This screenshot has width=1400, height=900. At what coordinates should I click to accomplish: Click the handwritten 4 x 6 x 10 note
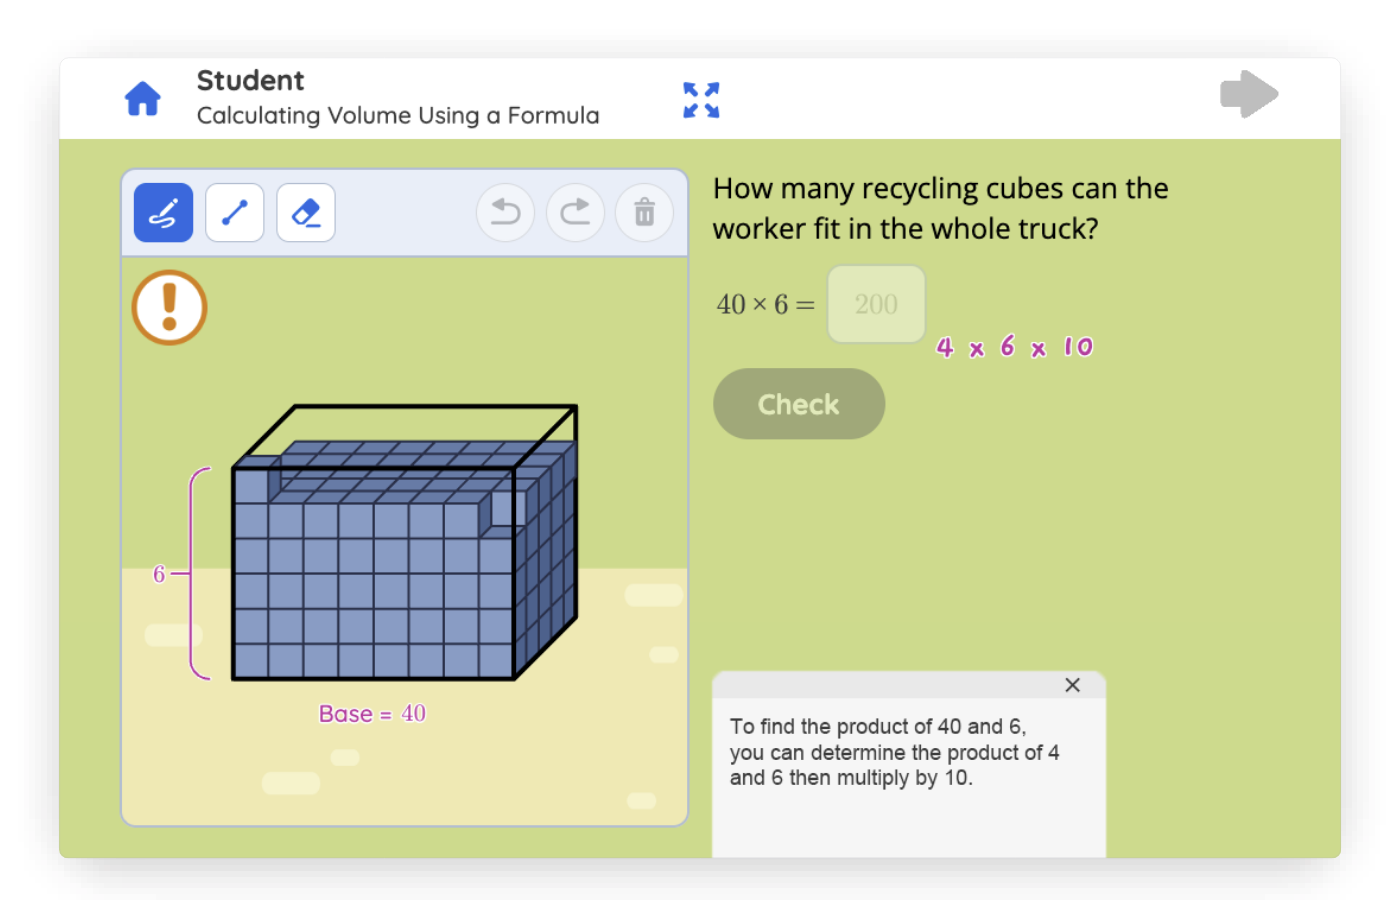coord(1014,347)
